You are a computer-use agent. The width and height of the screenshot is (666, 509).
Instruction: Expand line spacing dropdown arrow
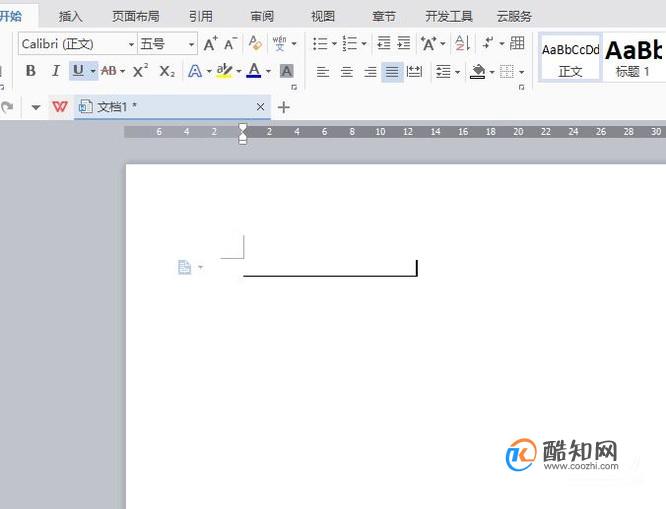pyautogui.click(x=457, y=72)
